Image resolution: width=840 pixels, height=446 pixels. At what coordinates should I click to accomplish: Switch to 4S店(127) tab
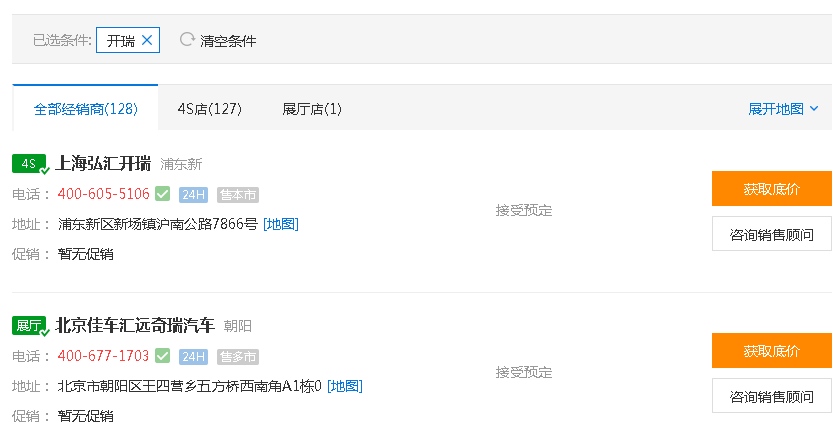[209, 109]
